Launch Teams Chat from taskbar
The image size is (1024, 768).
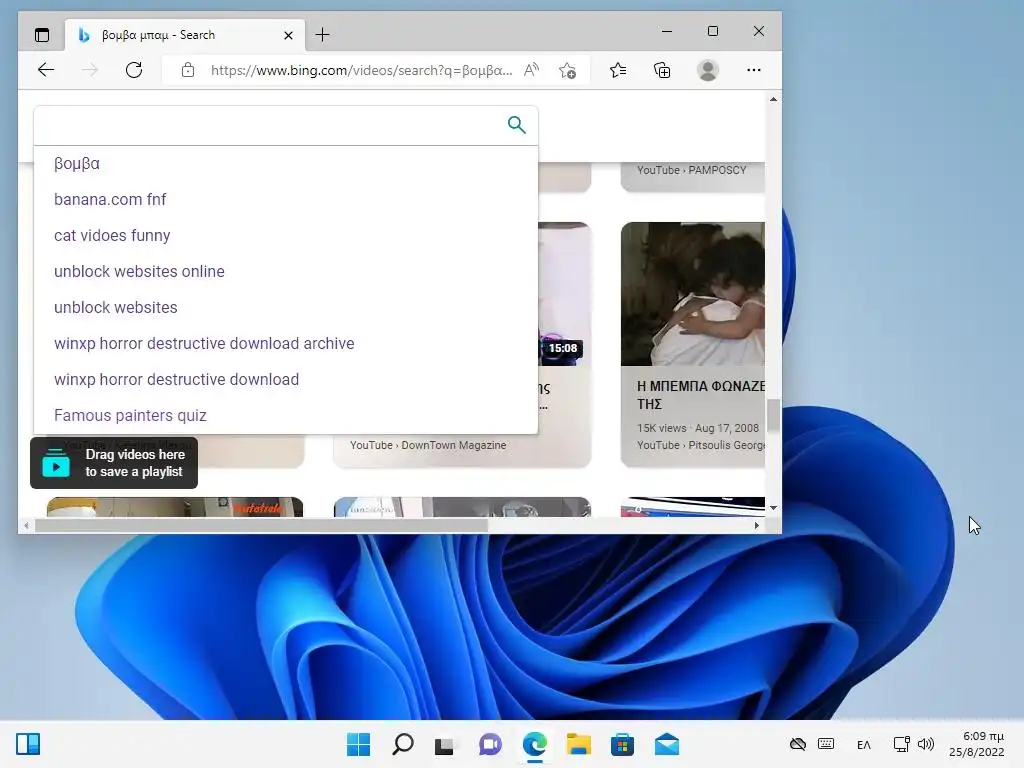click(x=490, y=744)
